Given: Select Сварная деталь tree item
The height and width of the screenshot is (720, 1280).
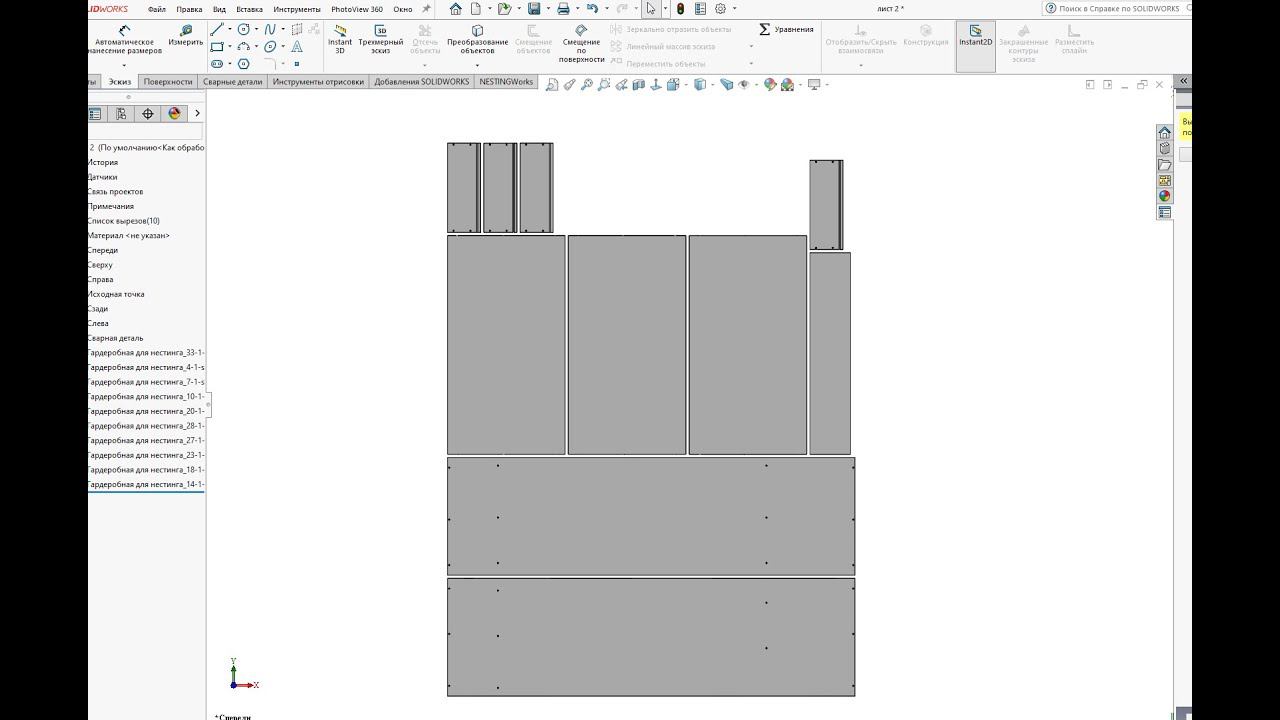Looking at the screenshot, I should 116,338.
